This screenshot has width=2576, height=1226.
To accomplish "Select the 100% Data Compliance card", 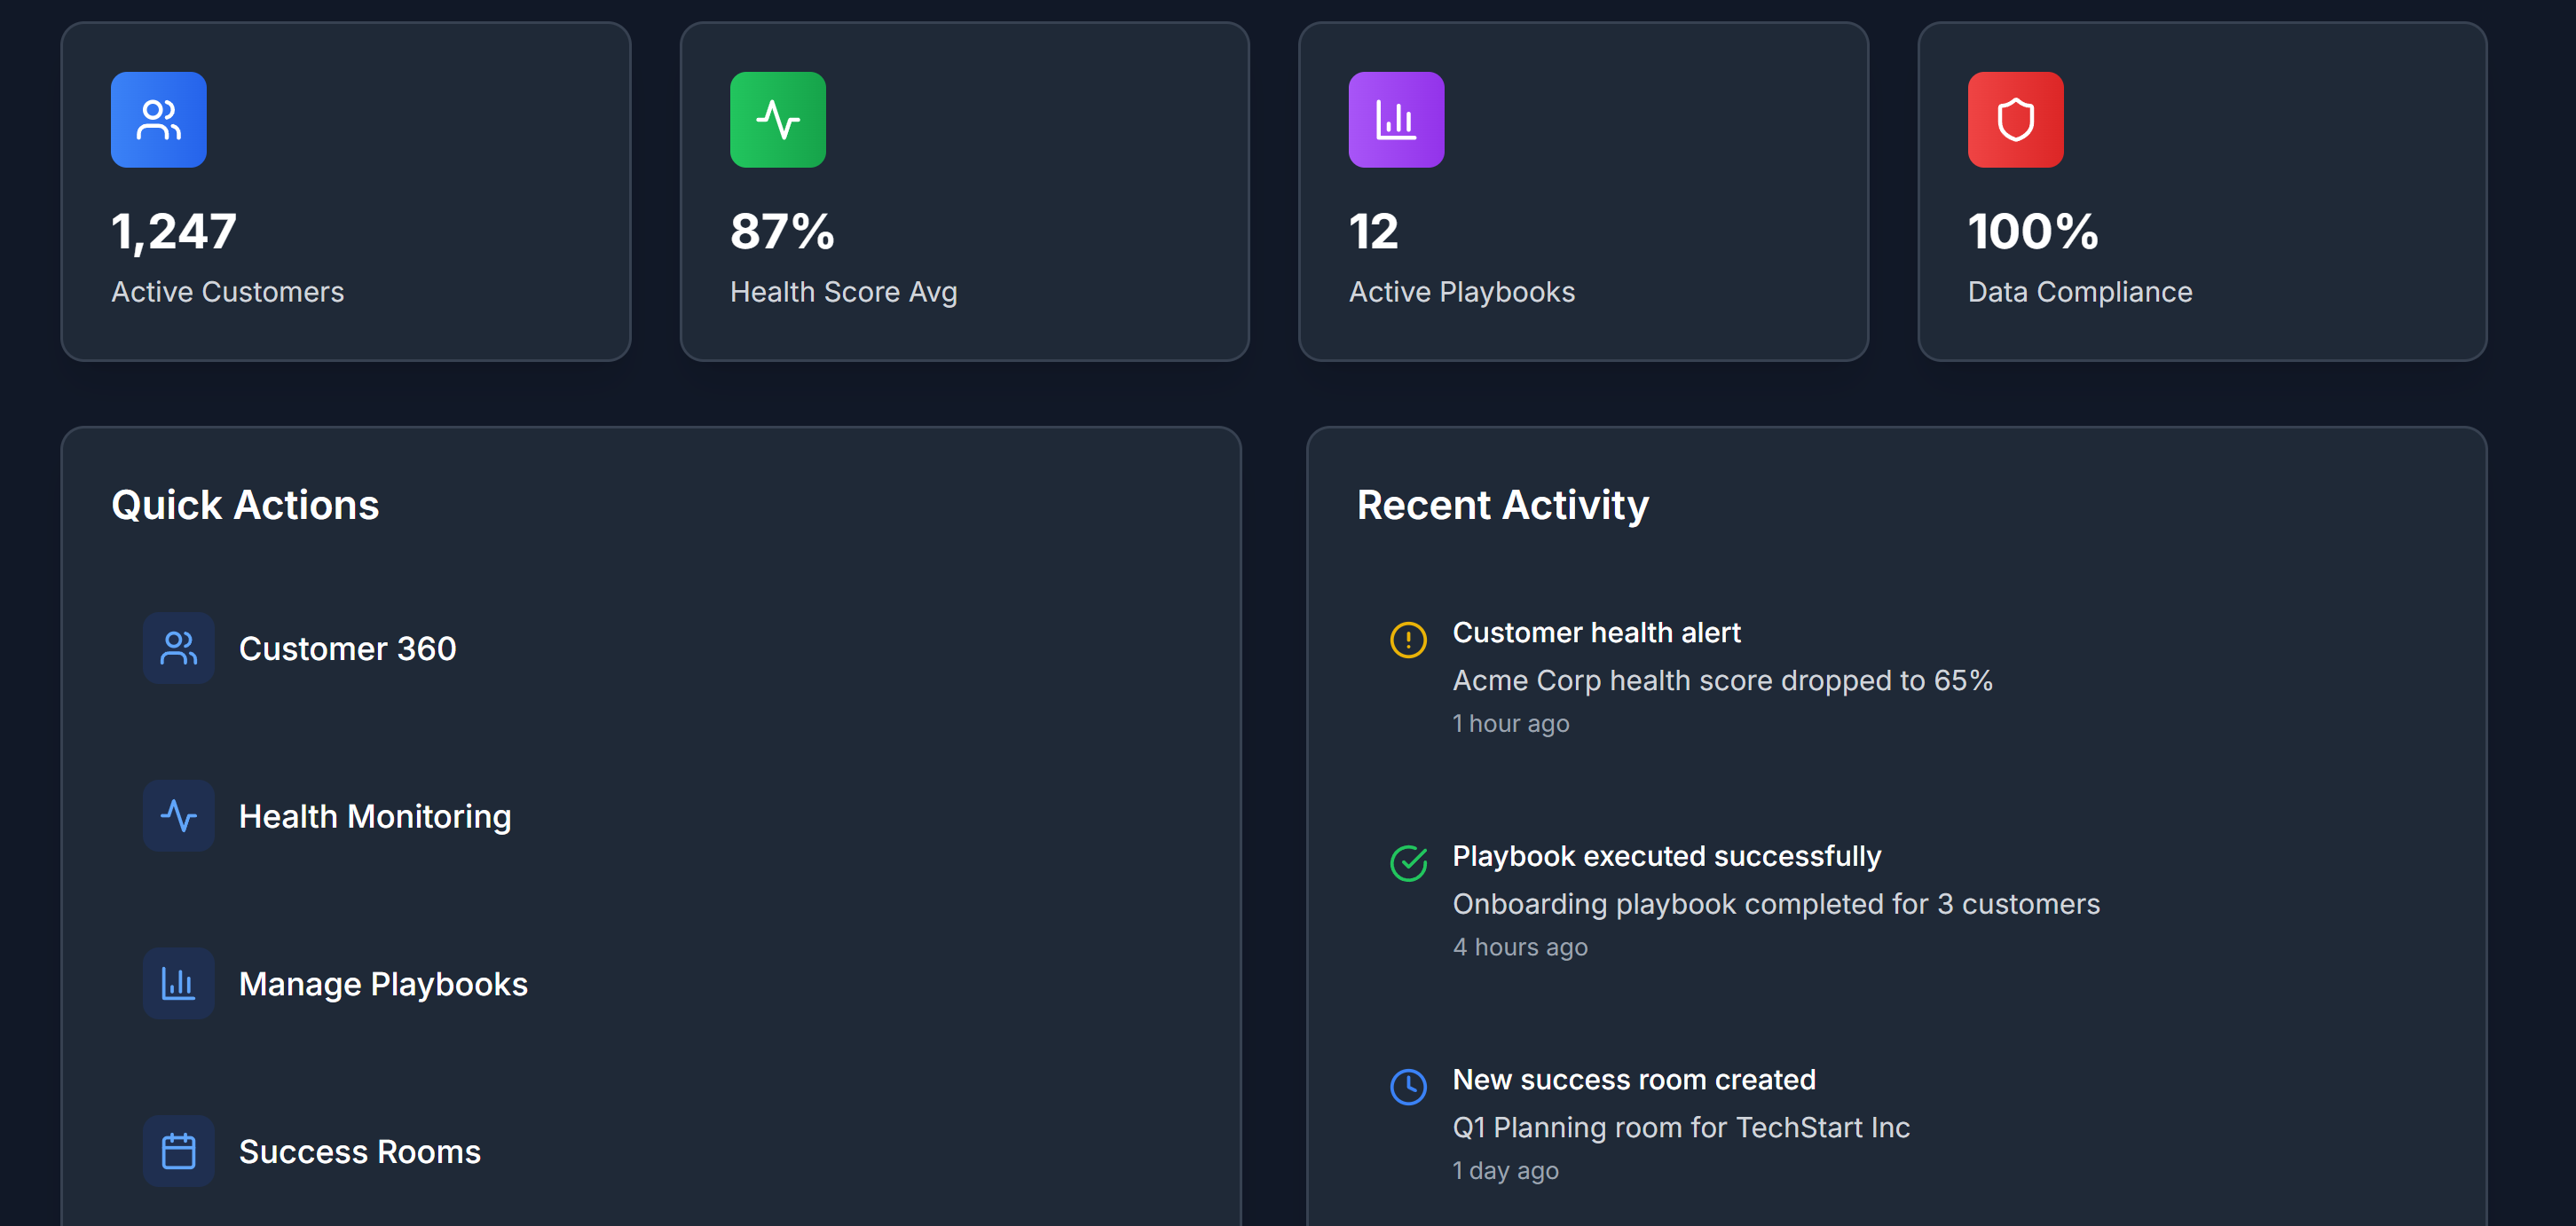I will [2202, 191].
